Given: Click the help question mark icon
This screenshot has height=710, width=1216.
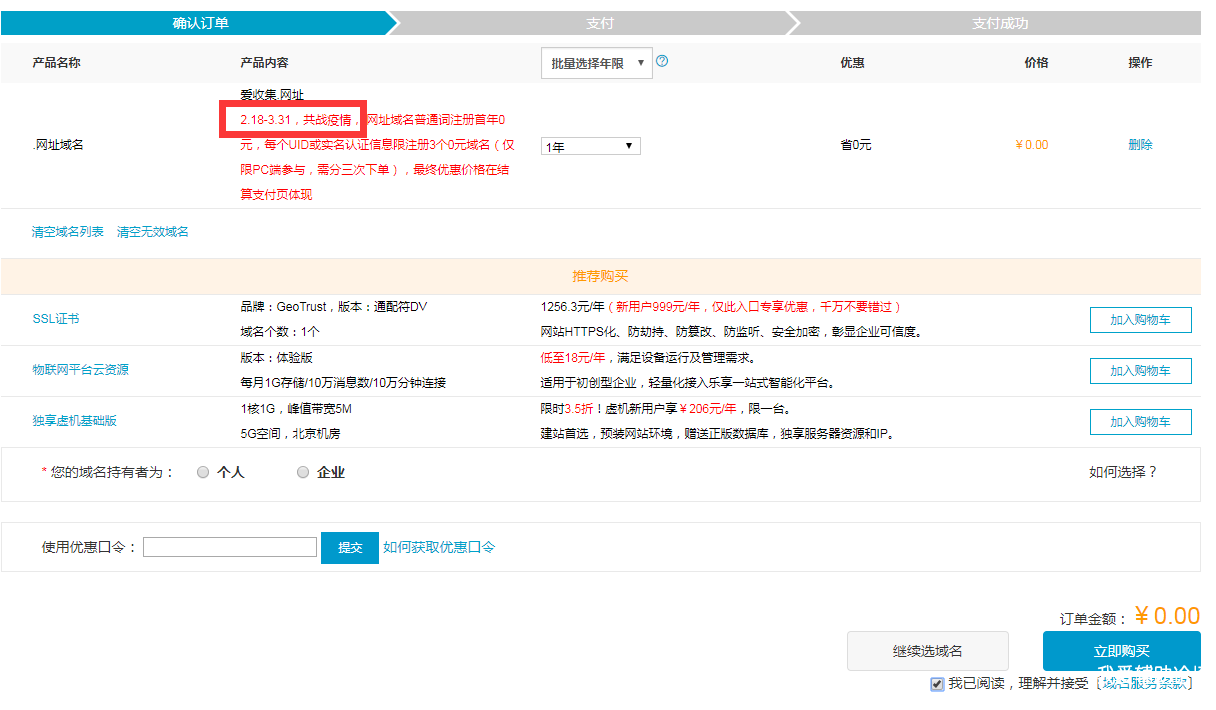Looking at the screenshot, I should pyautogui.click(x=662, y=61).
